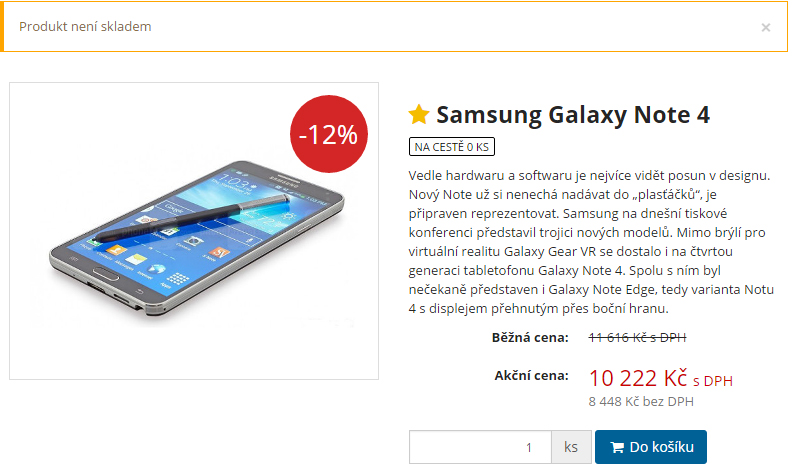The width and height of the screenshot is (800, 470).
Task: Click the 'NA CESTĚ 0 KS' availability badge
Action: [x=453, y=147]
